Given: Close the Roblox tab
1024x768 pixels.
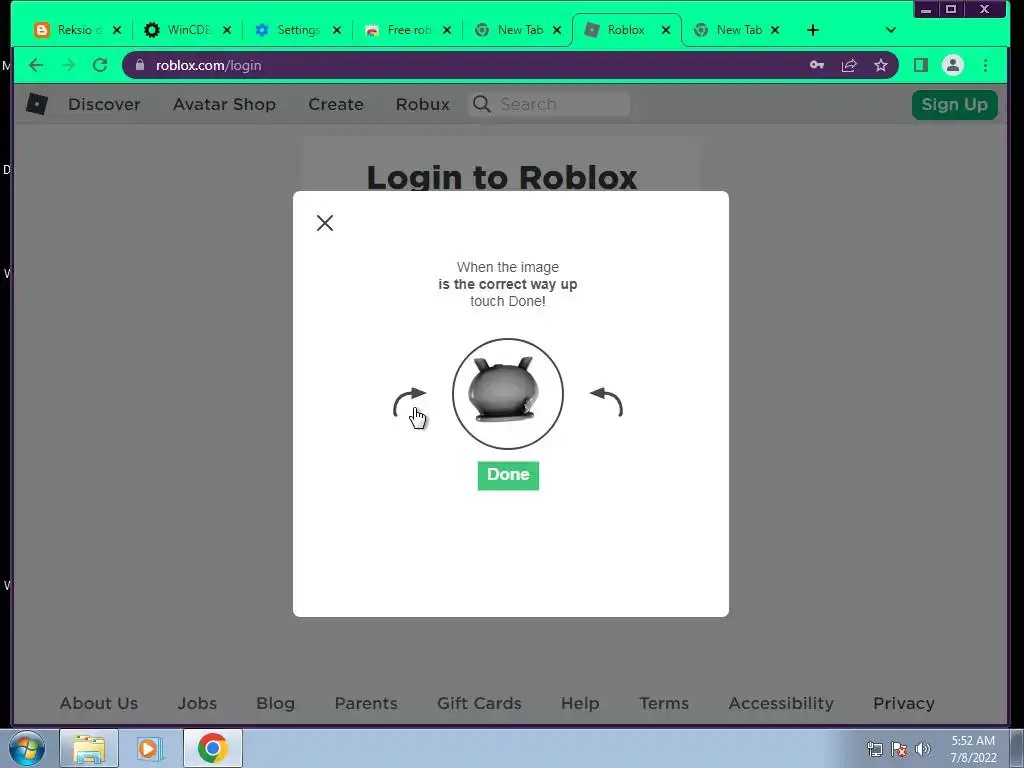Looking at the screenshot, I should point(665,30).
